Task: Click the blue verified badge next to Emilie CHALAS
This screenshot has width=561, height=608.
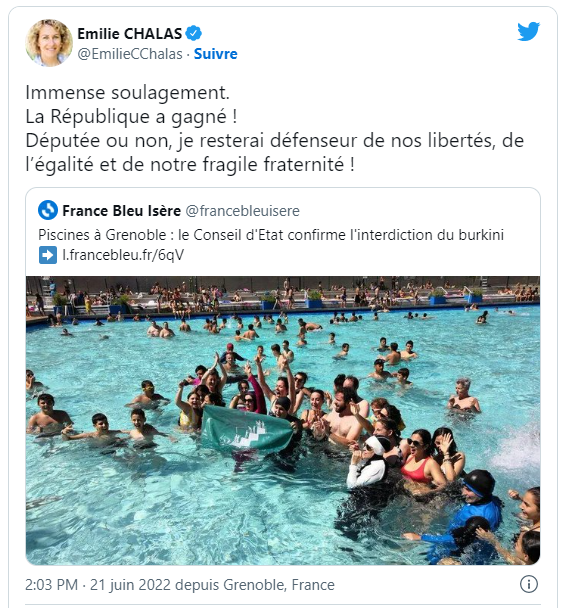Action: (193, 33)
